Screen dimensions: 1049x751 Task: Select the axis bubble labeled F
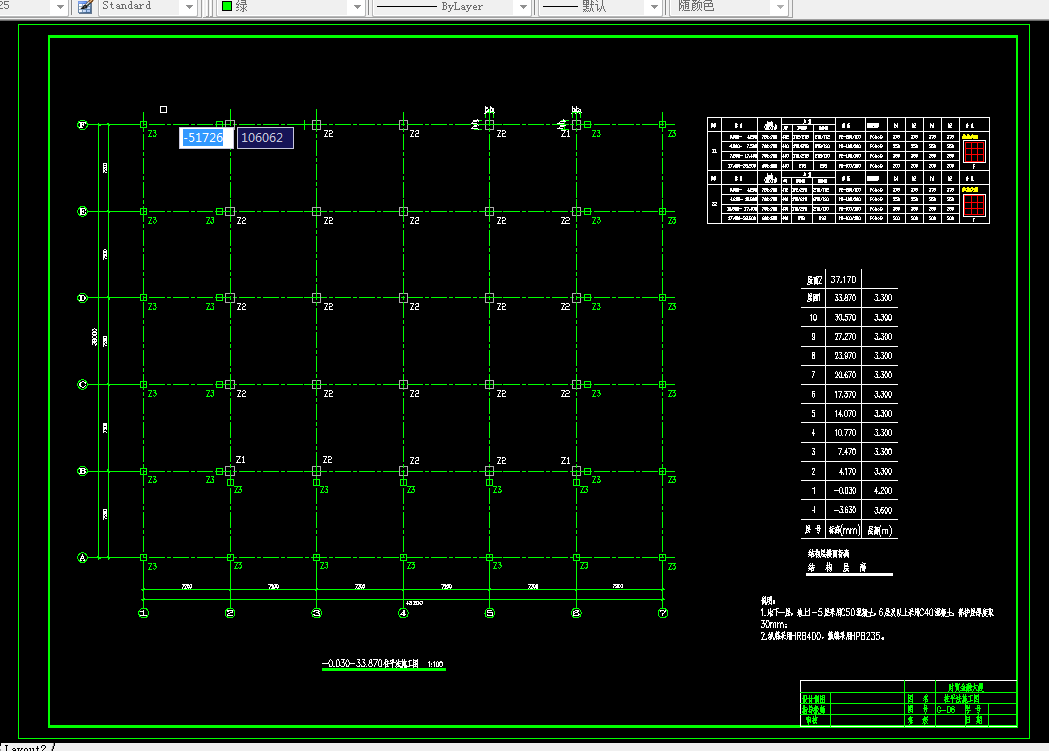82,125
